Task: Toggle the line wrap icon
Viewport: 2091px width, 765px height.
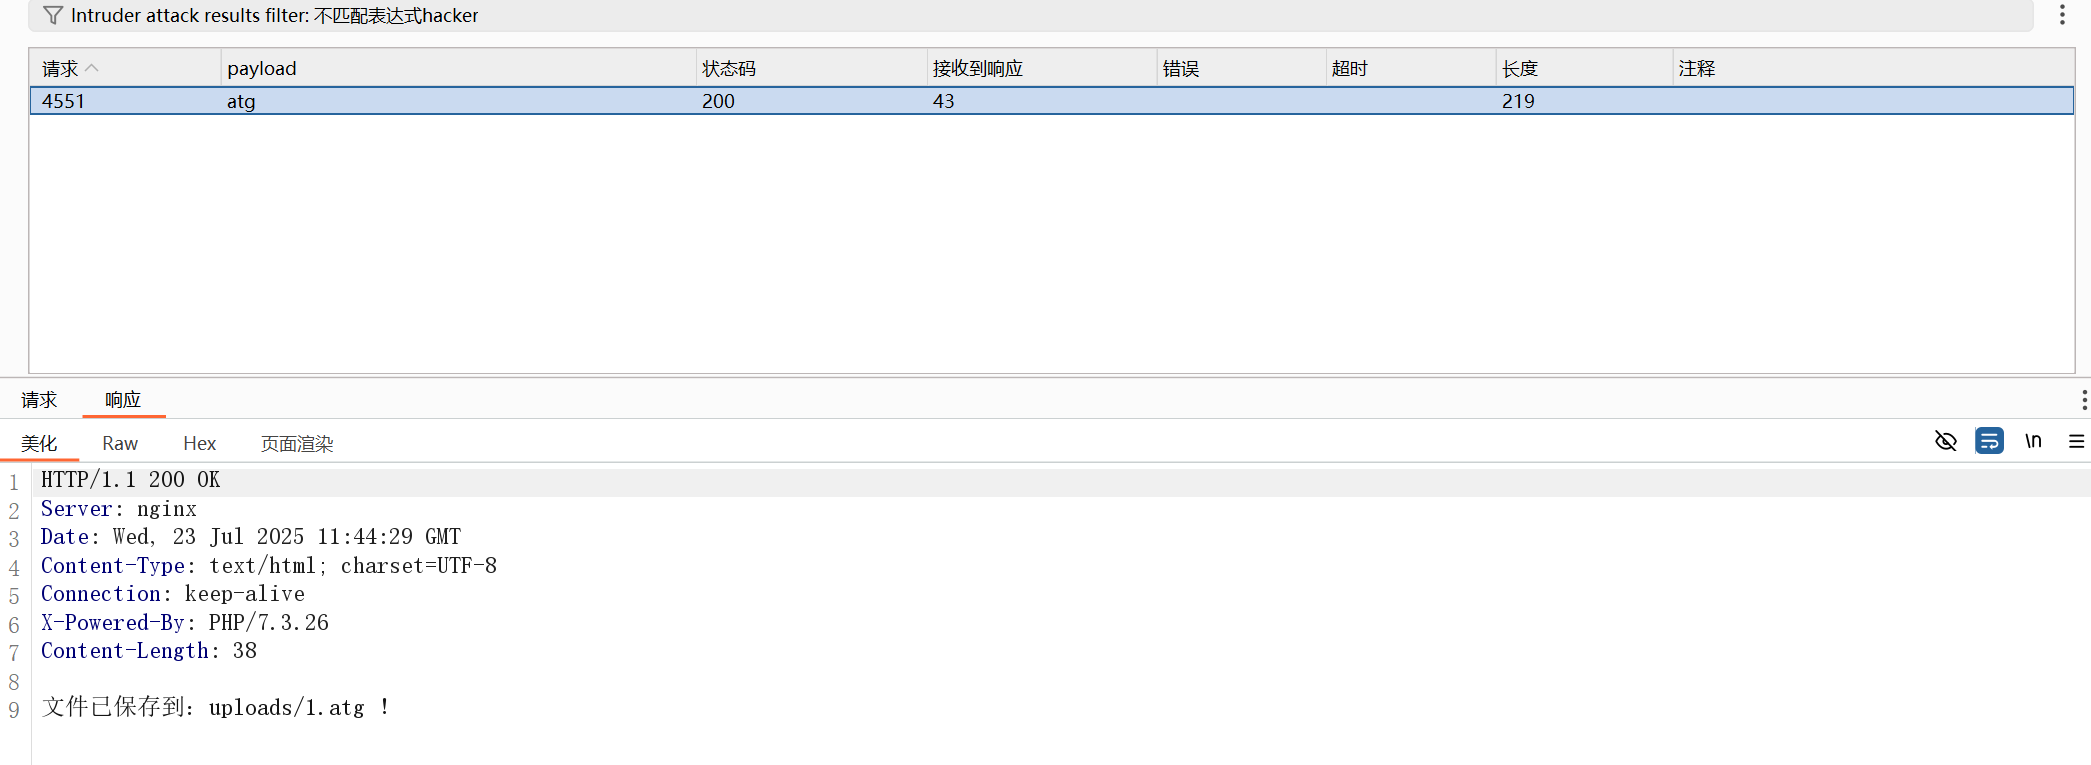Action: [x=1989, y=441]
